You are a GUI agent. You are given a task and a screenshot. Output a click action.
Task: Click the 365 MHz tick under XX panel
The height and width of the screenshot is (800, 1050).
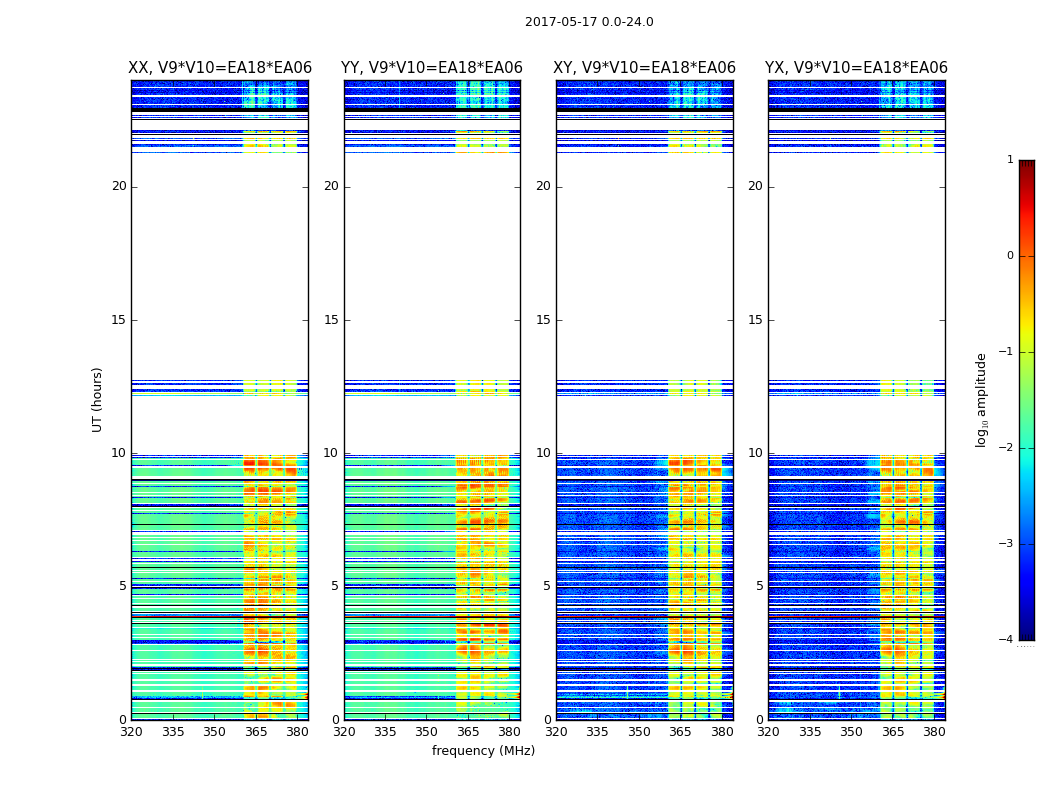coord(256,732)
